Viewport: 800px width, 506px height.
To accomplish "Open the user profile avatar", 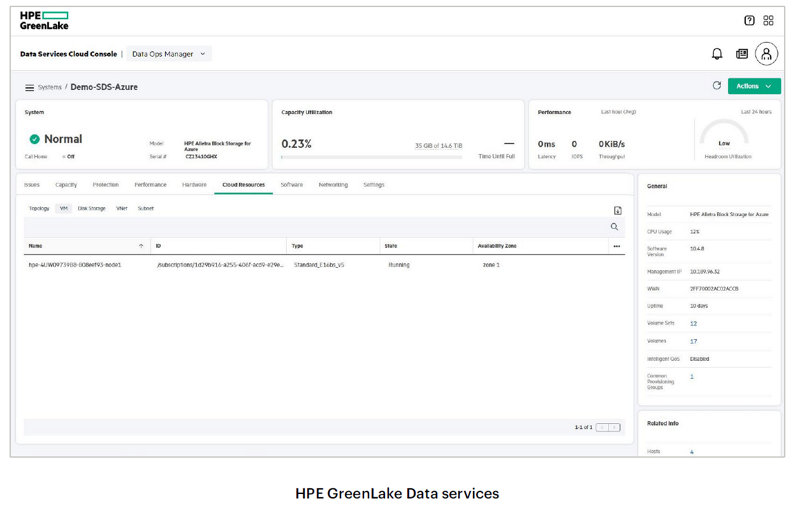I will [766, 54].
